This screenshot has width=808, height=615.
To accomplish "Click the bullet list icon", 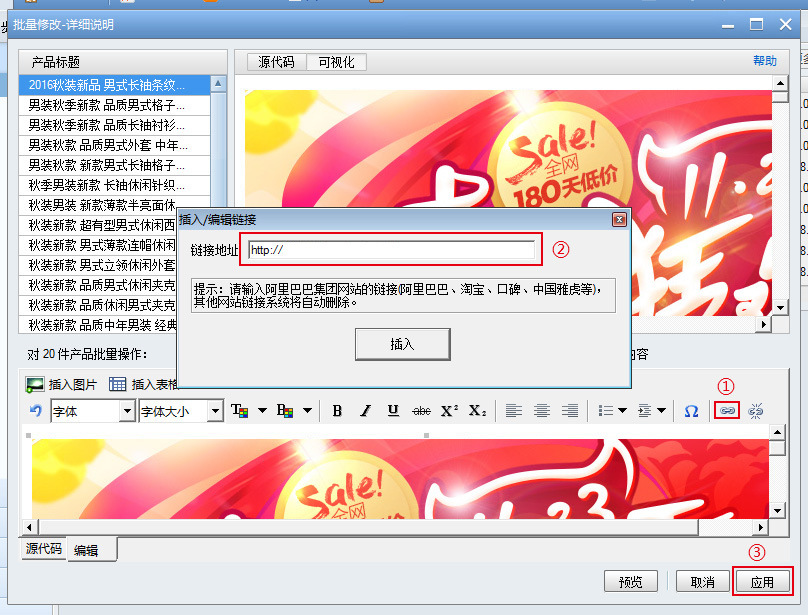I will pyautogui.click(x=605, y=411).
